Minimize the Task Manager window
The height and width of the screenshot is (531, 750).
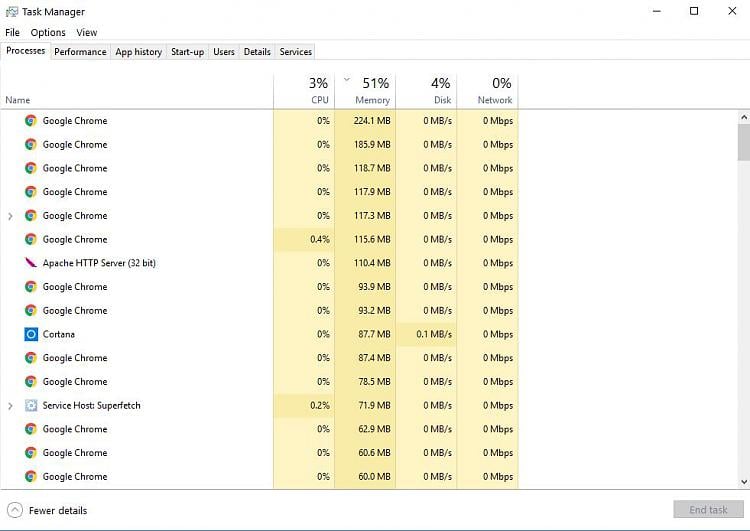pos(657,11)
